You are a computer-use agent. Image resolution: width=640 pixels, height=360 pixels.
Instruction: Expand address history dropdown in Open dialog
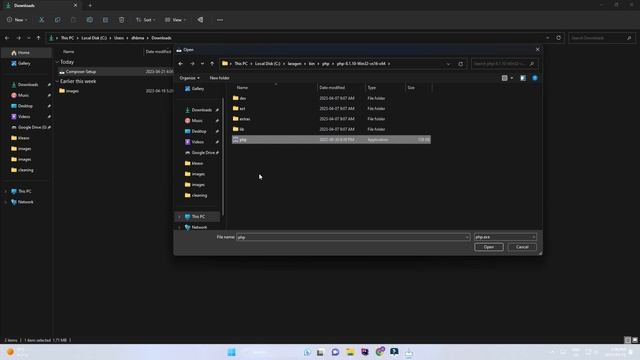coord(448,64)
